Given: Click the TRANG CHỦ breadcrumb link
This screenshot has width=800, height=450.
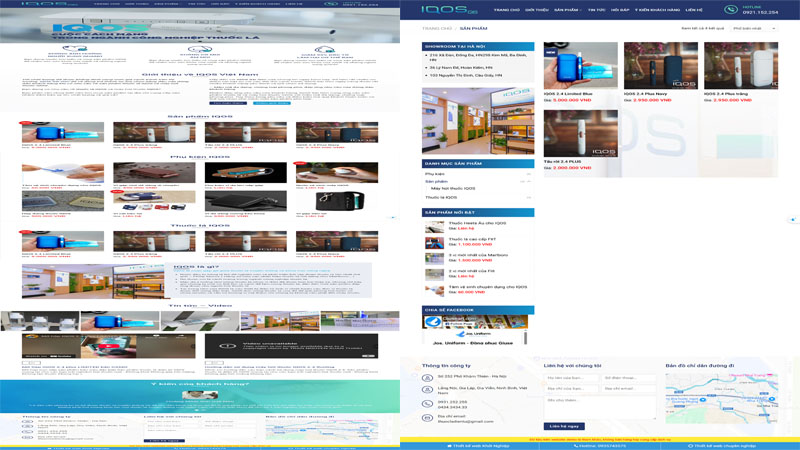Looking at the screenshot, I should pyautogui.click(x=437, y=29).
